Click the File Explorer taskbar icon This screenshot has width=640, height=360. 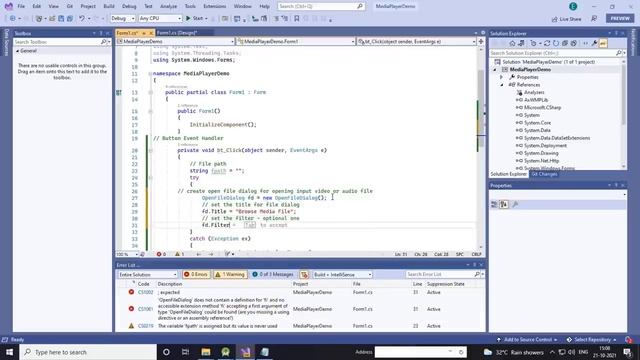coord(206,352)
